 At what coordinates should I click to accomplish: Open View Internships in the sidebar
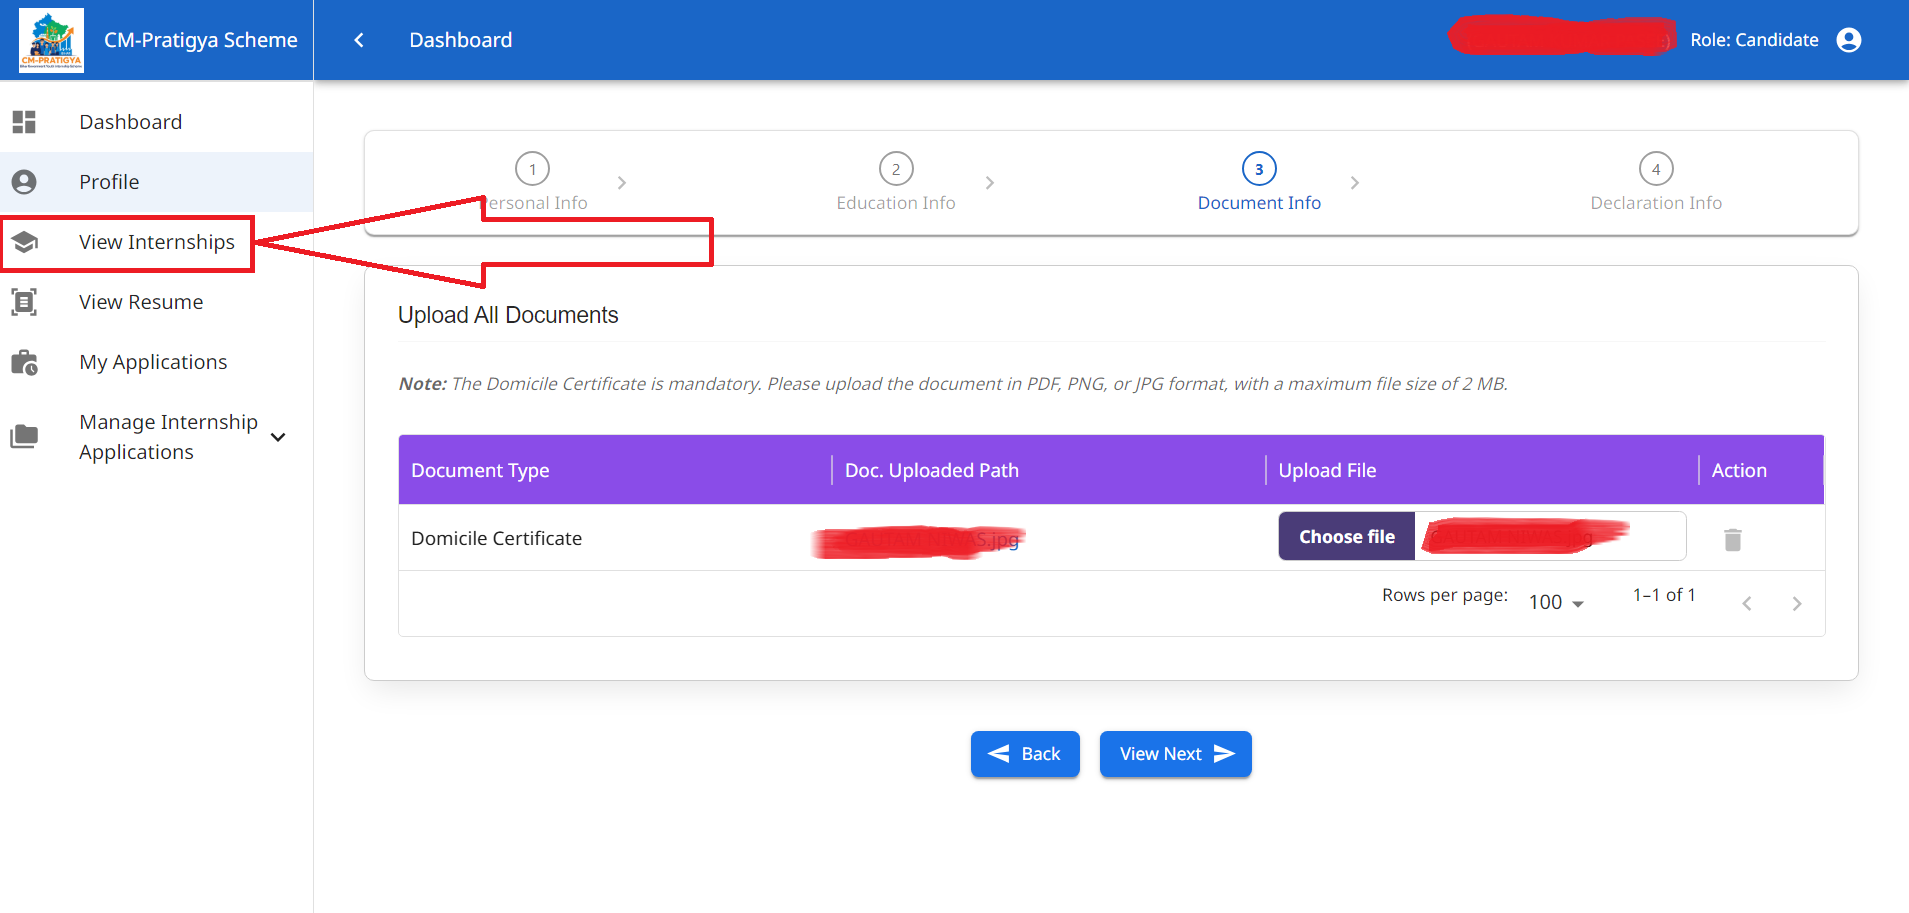[x=157, y=242]
